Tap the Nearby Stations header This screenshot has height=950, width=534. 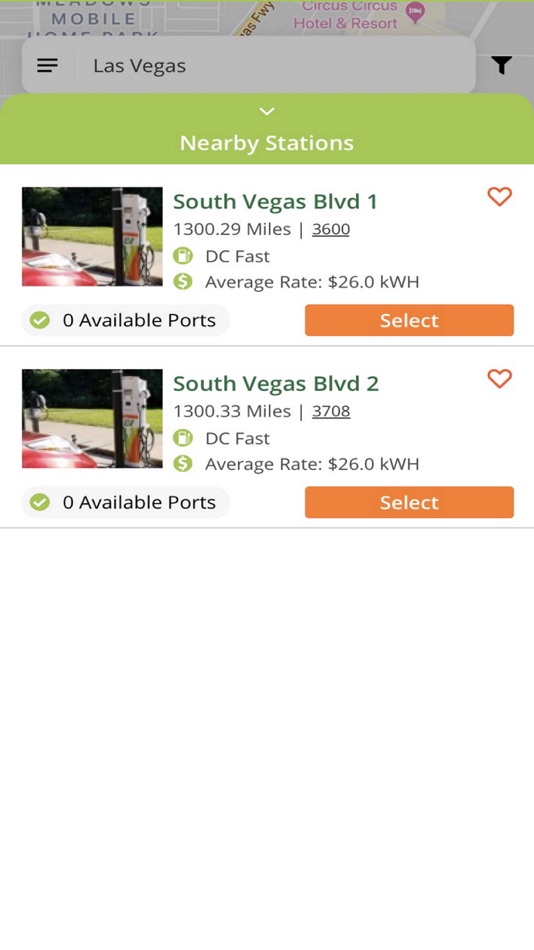pos(267,143)
